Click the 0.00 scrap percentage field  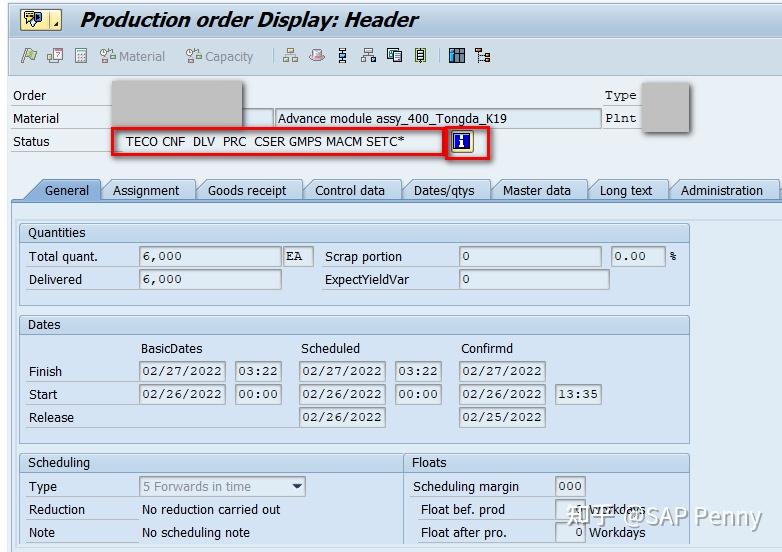coord(638,256)
